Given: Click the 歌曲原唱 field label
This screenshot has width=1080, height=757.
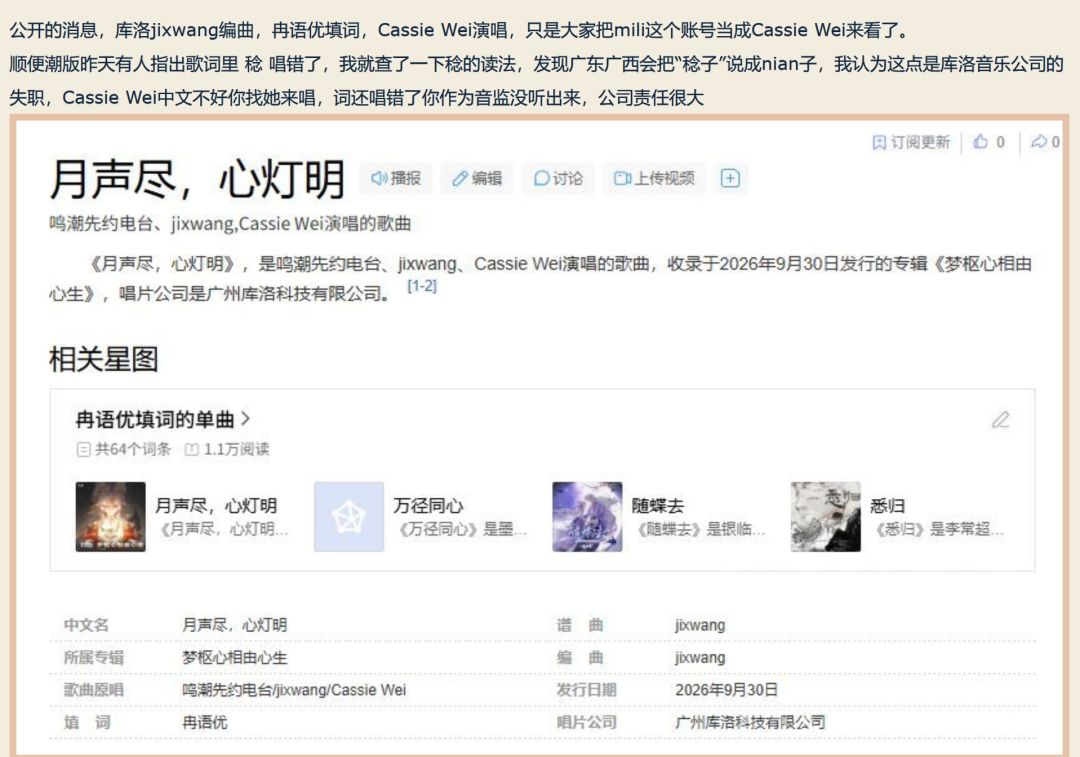Looking at the screenshot, I should [x=94, y=689].
